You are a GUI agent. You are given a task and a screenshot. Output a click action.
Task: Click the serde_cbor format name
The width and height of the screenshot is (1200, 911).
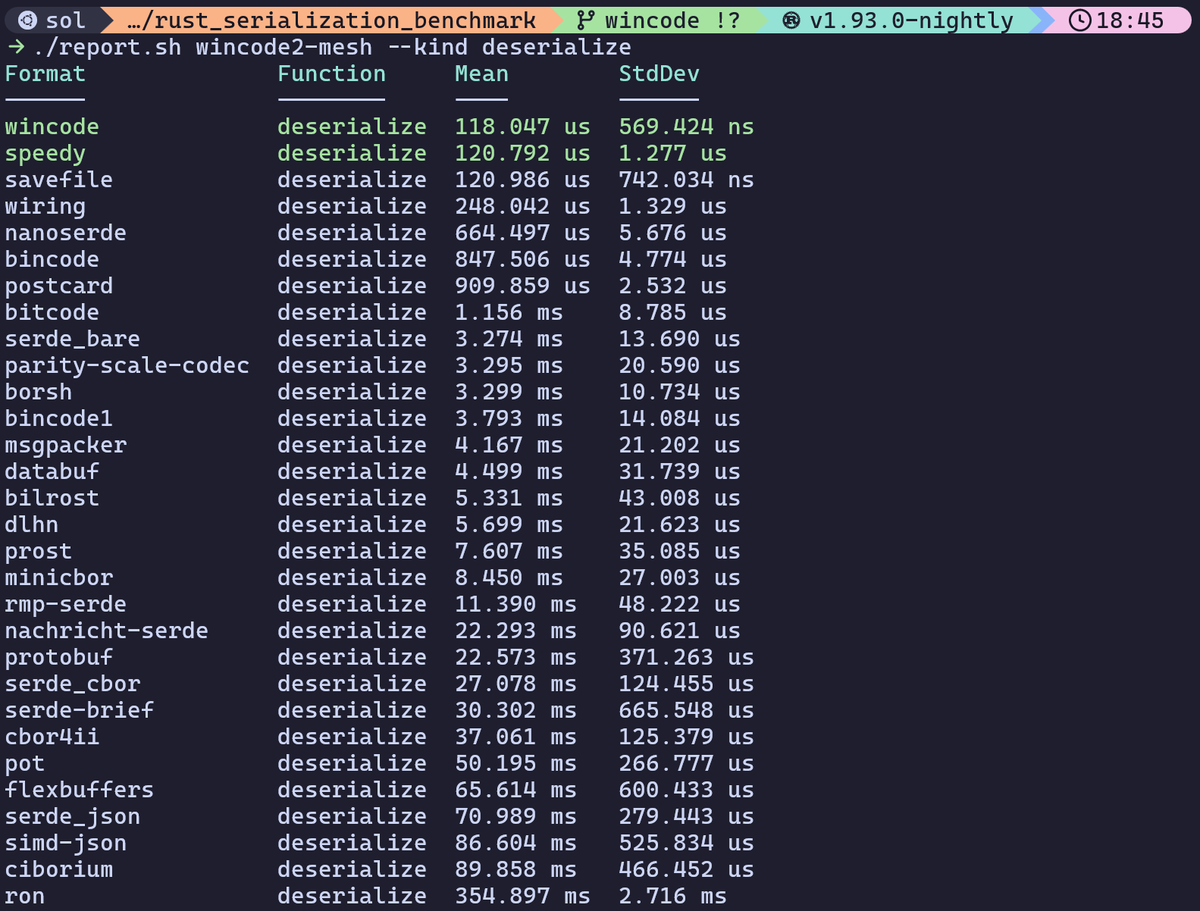point(72,683)
